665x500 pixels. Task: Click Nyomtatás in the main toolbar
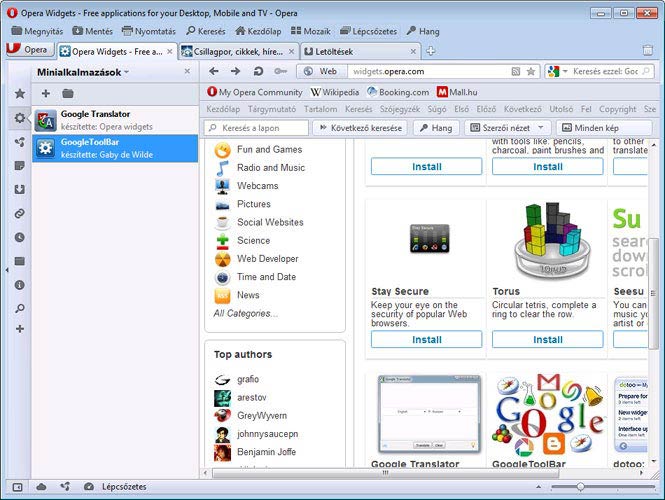point(148,31)
